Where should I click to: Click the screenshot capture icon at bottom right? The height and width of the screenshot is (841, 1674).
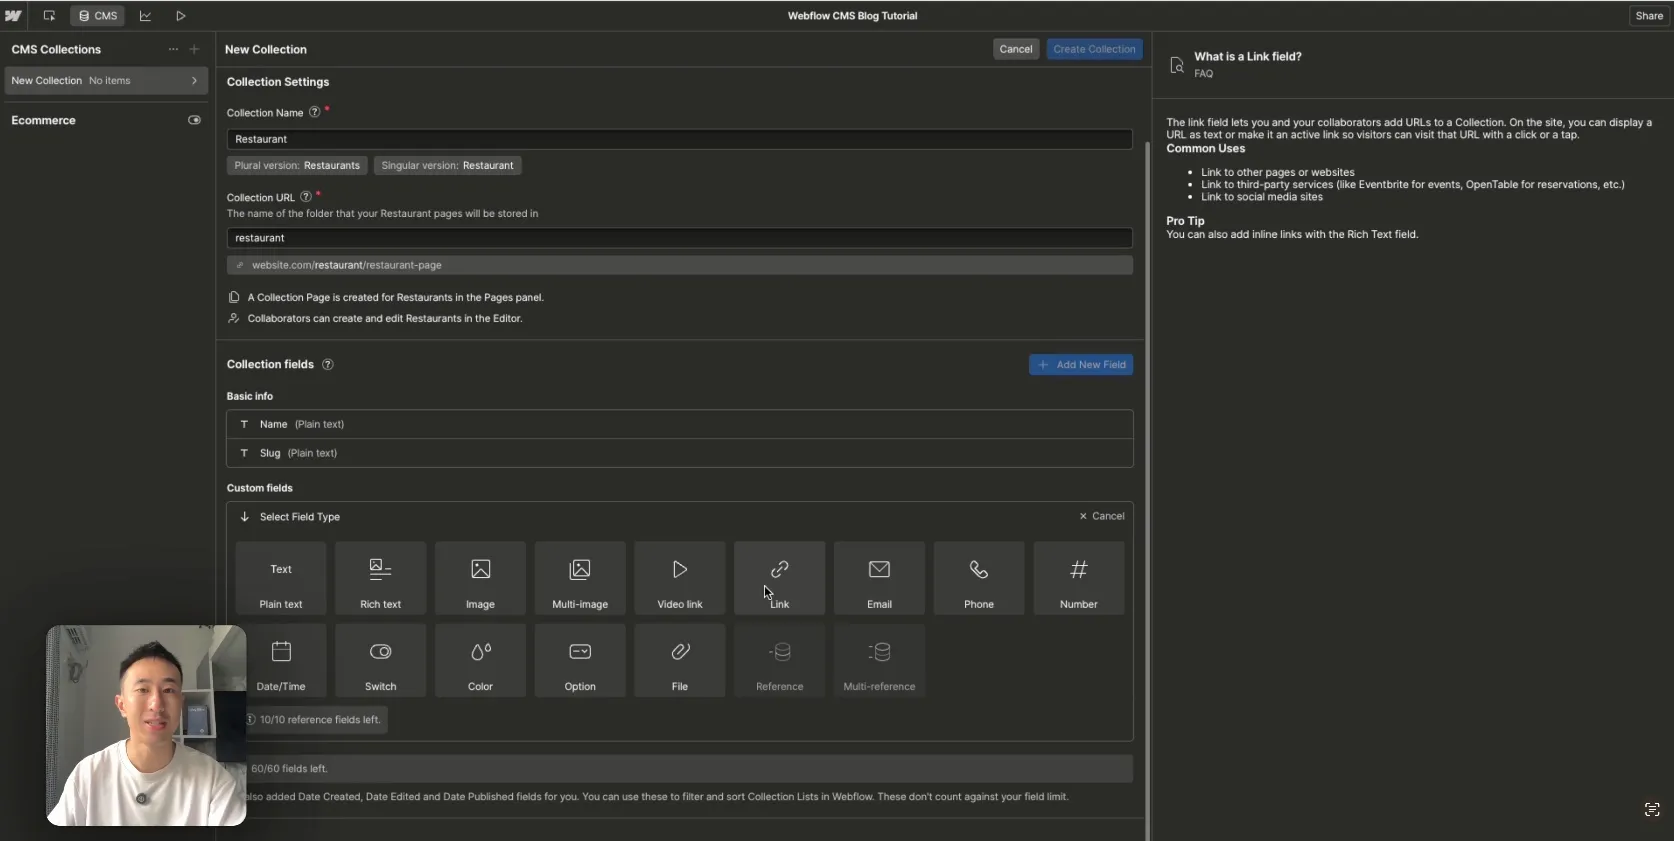1652,810
